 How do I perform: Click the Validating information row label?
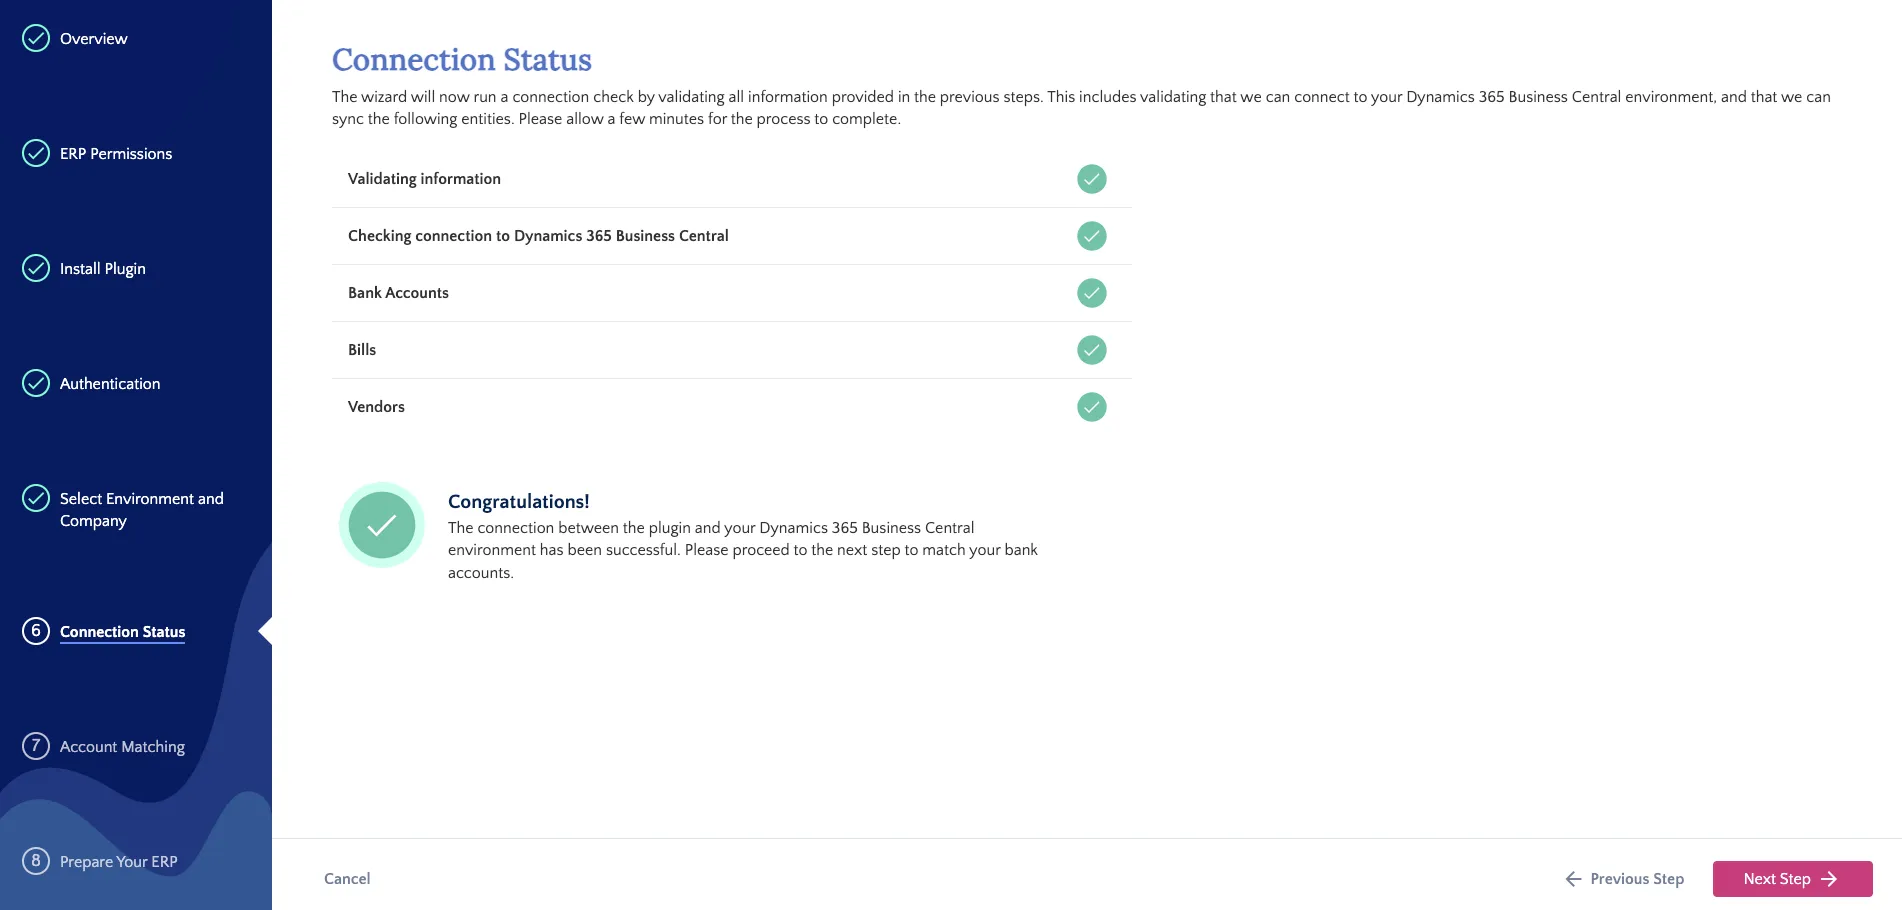coord(424,179)
